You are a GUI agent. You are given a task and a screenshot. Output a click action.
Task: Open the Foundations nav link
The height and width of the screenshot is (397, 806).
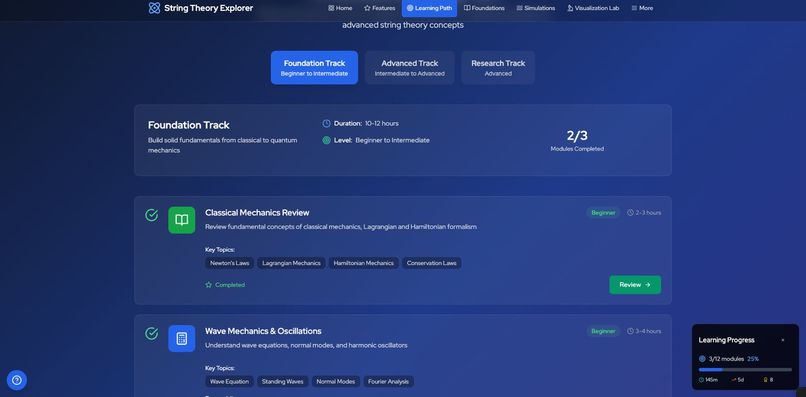click(x=484, y=8)
